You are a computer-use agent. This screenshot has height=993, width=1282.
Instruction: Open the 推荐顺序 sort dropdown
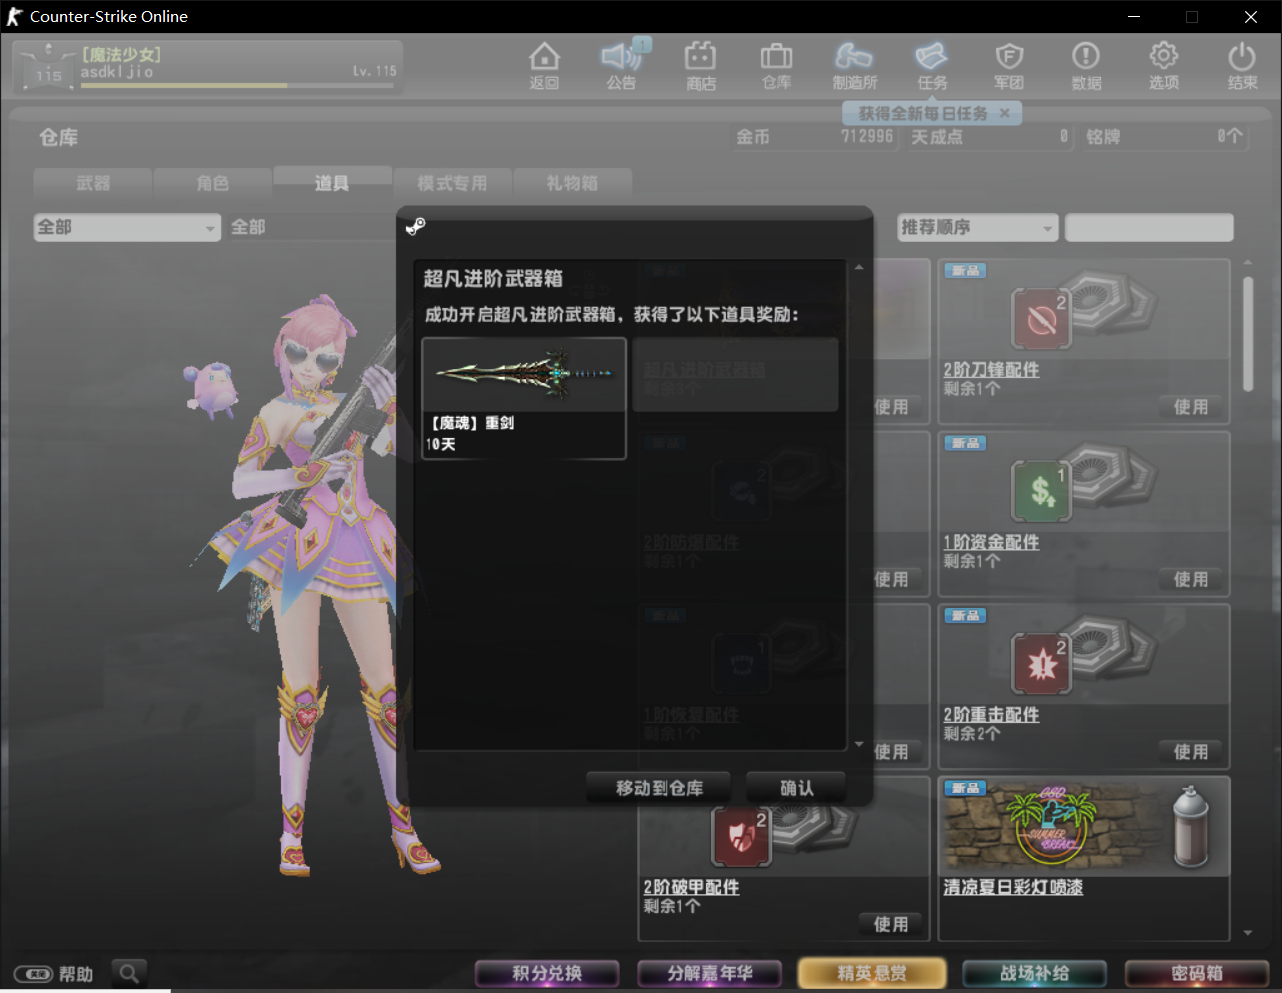coord(977,227)
